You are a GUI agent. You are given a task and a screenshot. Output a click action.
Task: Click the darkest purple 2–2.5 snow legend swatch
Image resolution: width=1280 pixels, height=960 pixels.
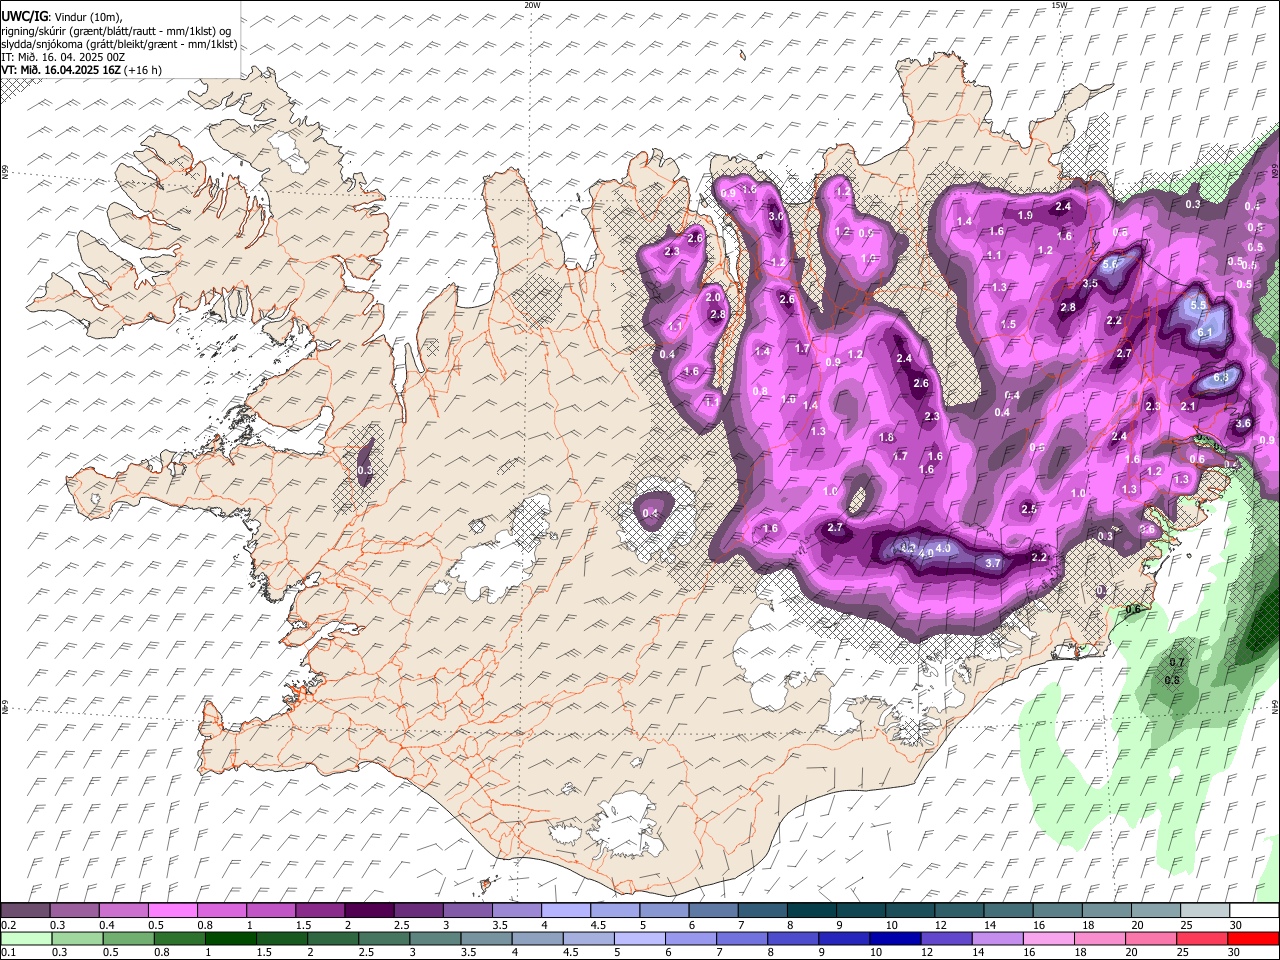pyautogui.click(x=369, y=911)
